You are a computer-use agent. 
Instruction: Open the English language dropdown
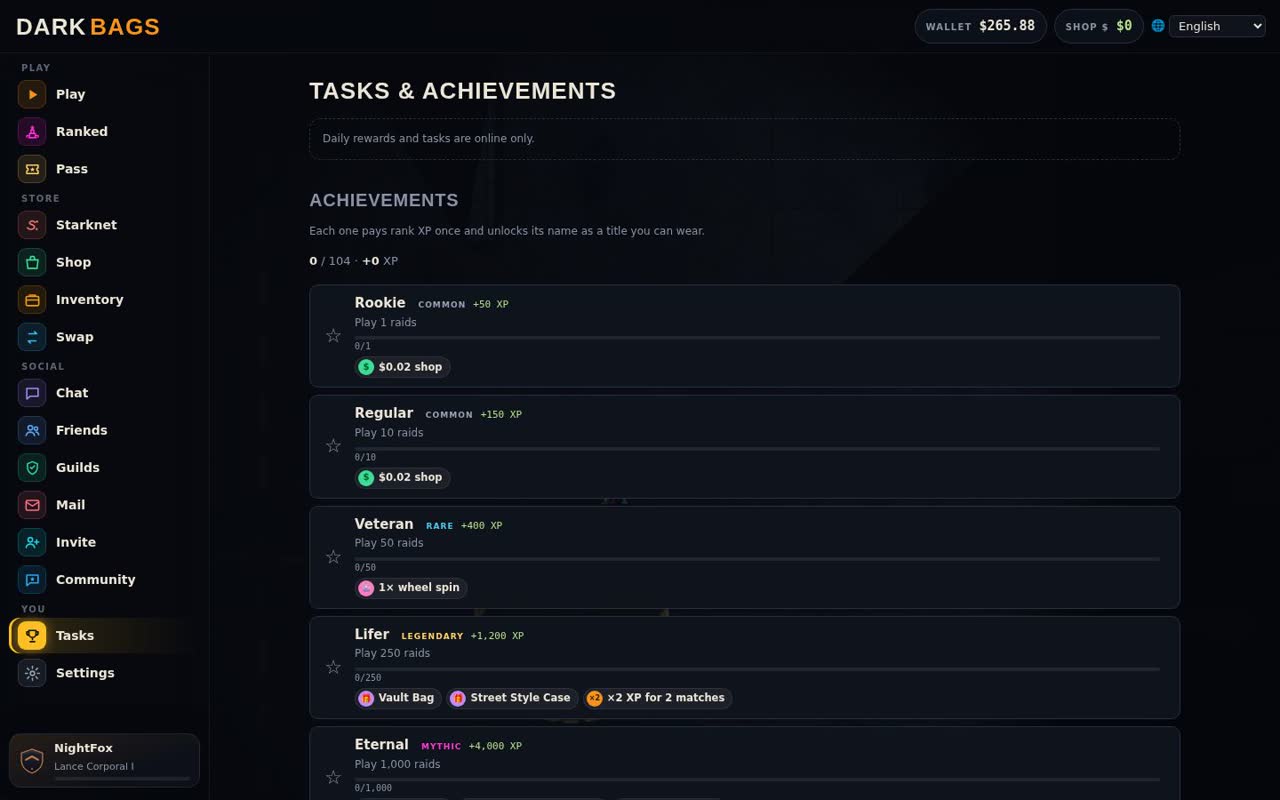tap(1217, 26)
